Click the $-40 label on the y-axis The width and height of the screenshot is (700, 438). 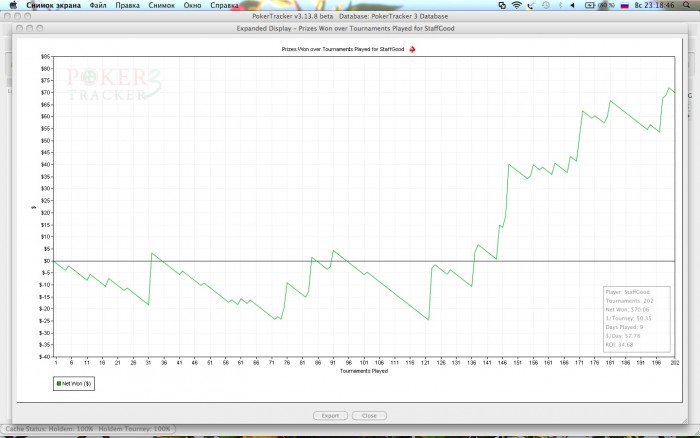pyautogui.click(x=45, y=357)
